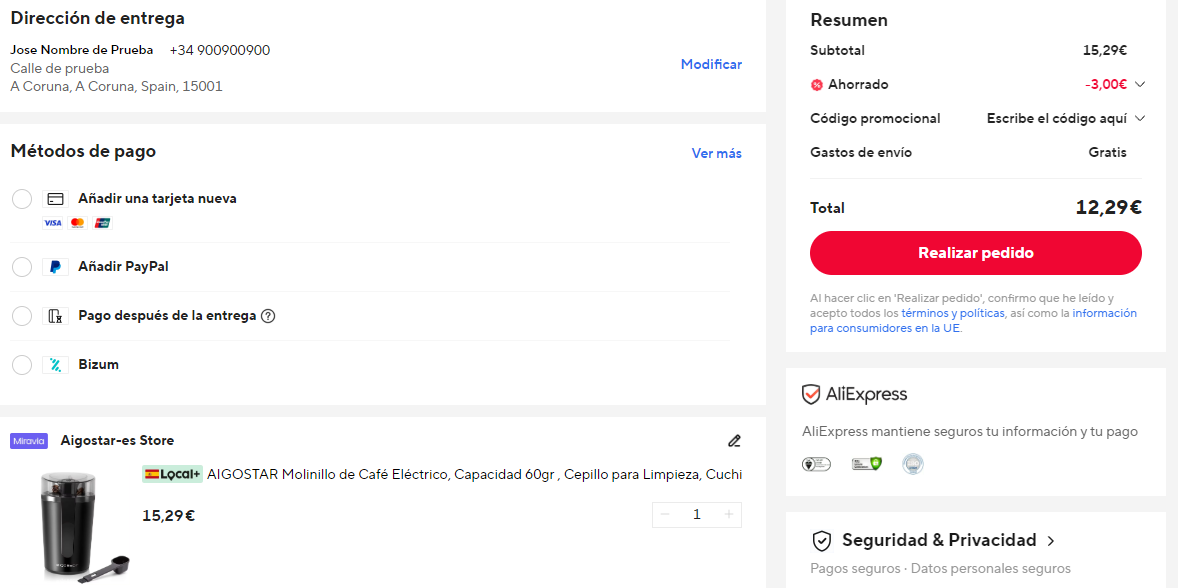Select the new card radio button

click(x=22, y=199)
